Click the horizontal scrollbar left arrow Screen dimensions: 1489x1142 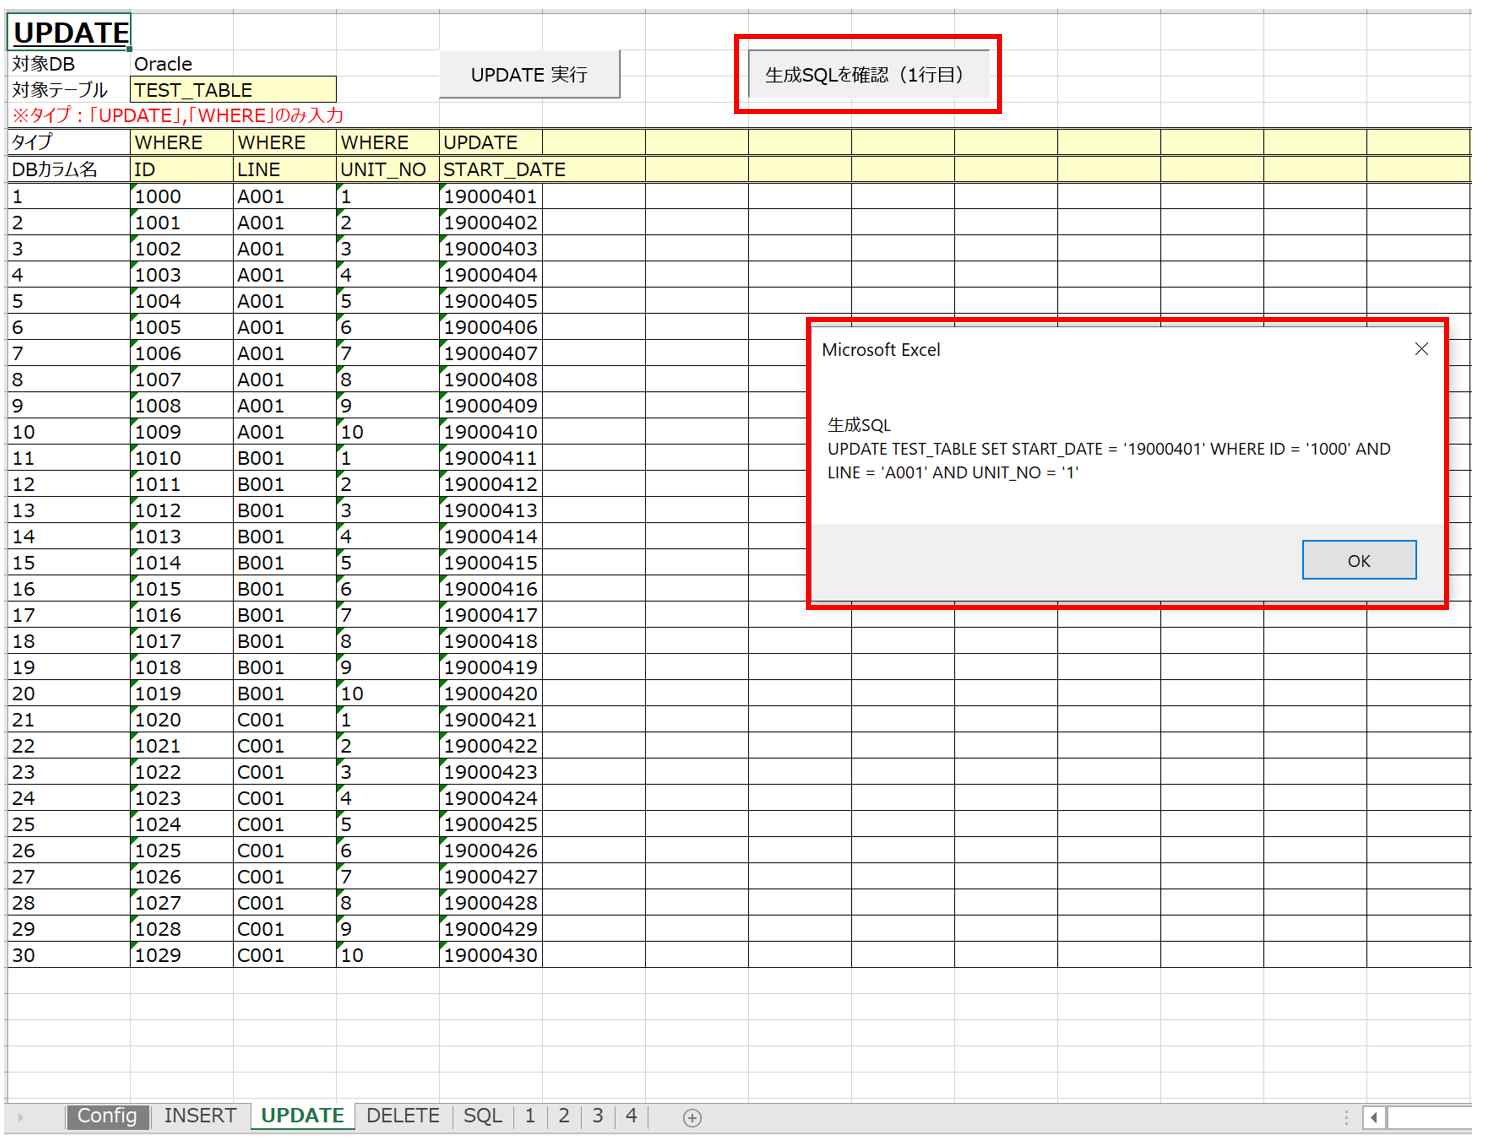click(x=1374, y=1118)
